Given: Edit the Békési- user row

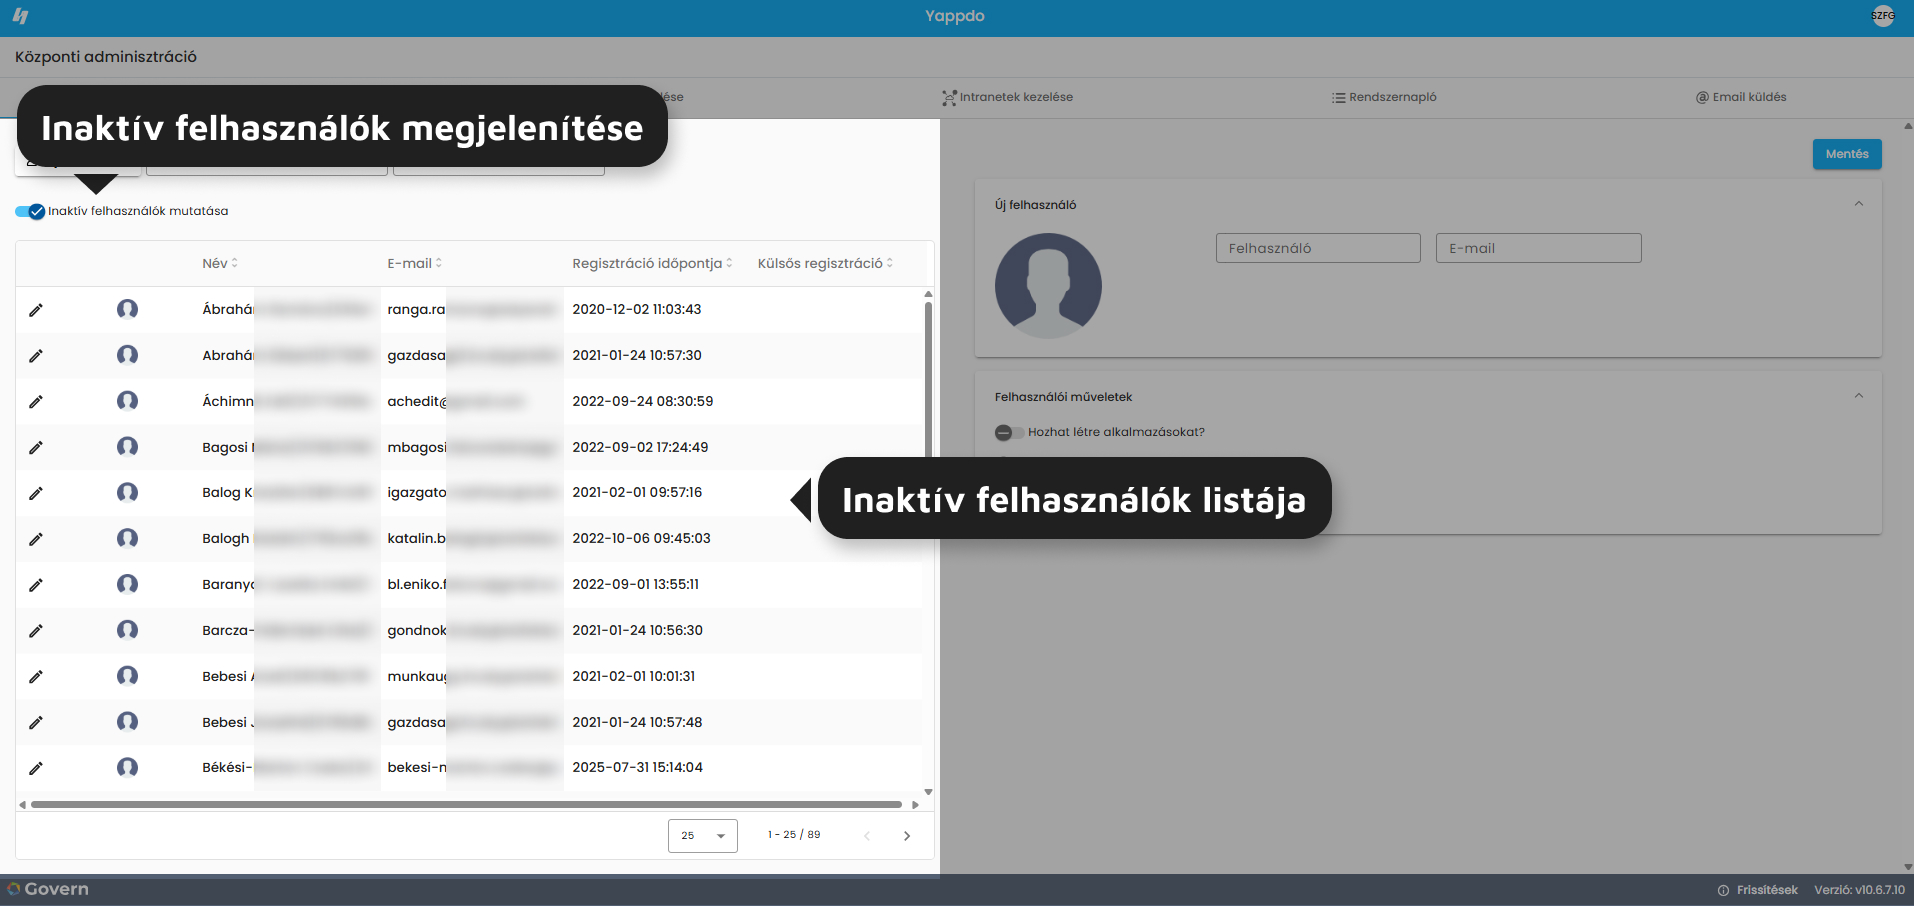Looking at the screenshot, I should point(36,768).
